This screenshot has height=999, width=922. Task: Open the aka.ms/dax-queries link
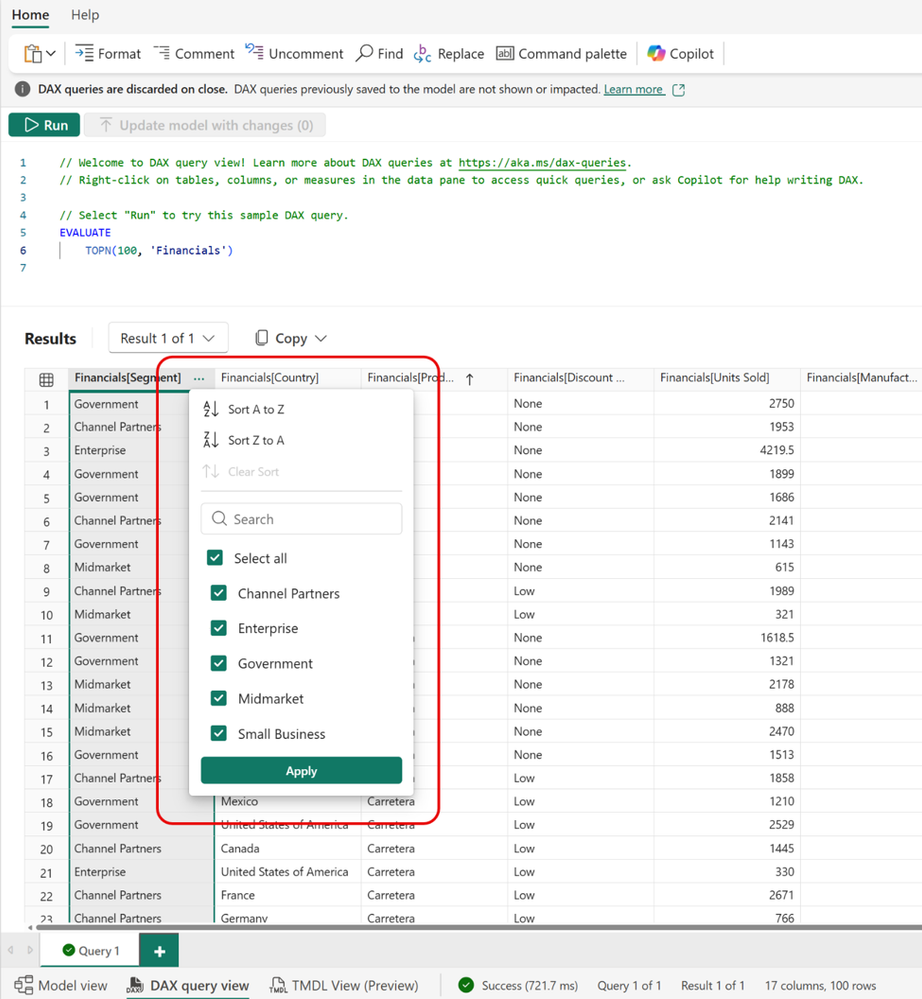point(542,162)
